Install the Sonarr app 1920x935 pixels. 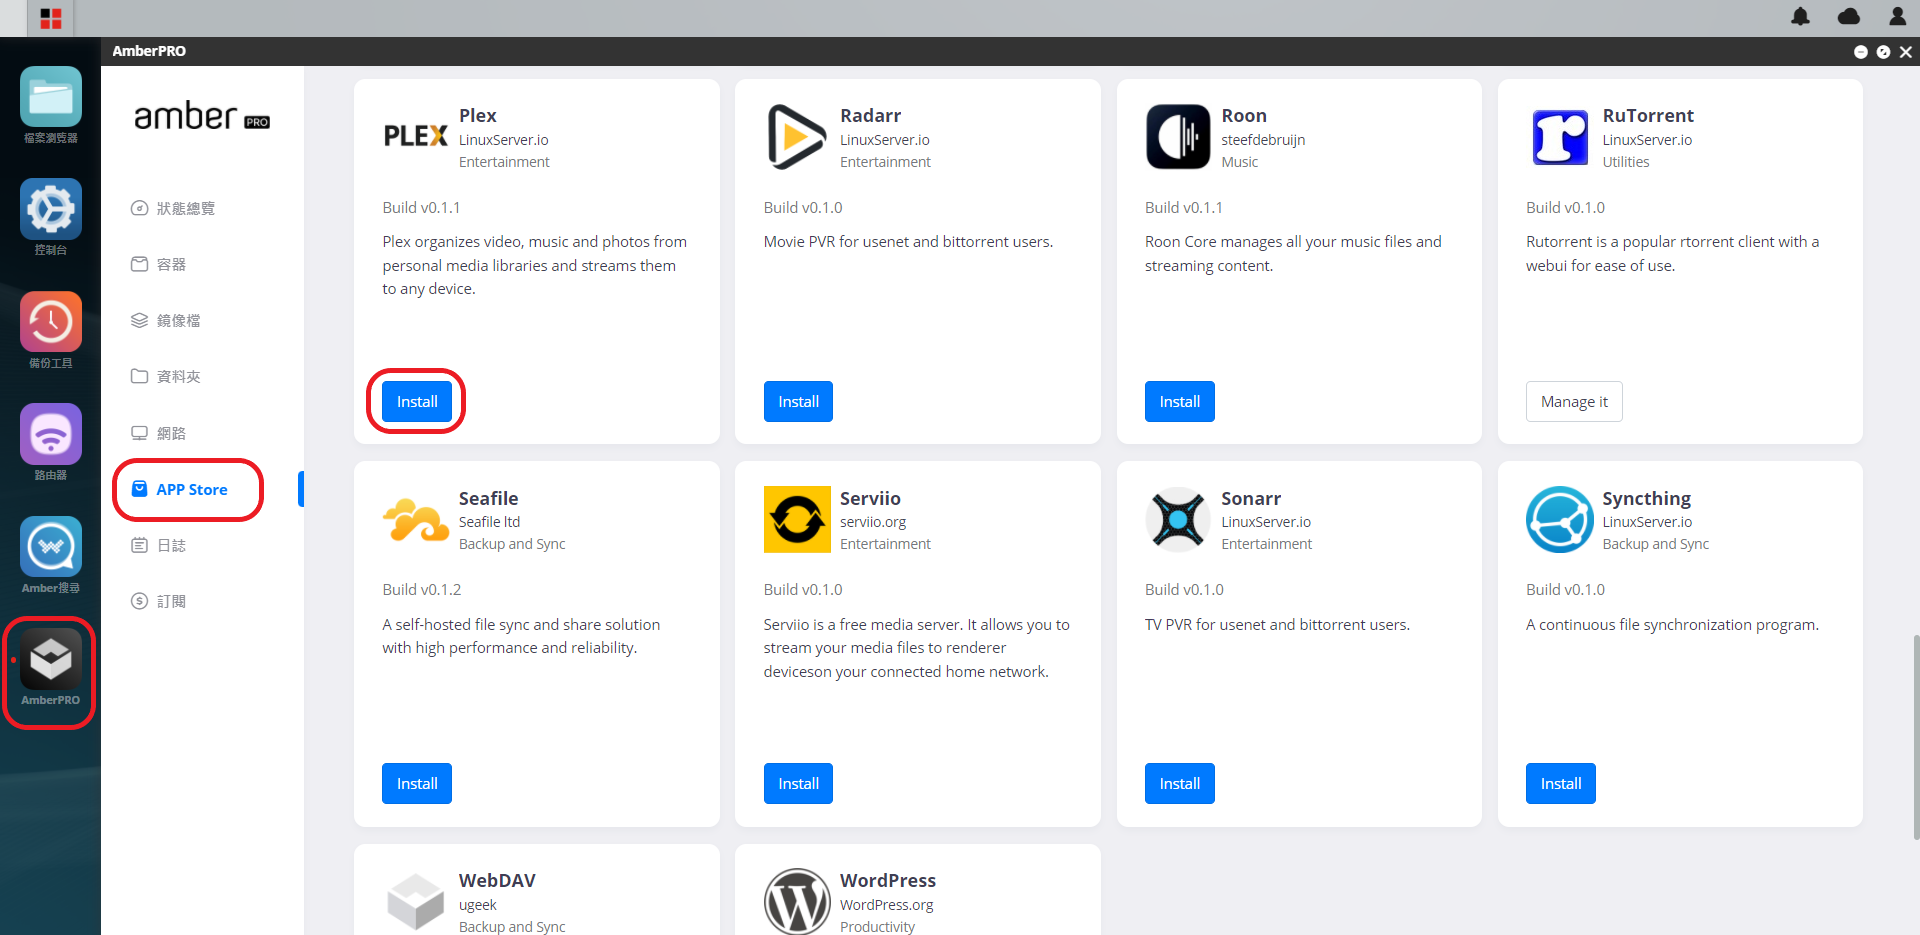[1180, 783]
